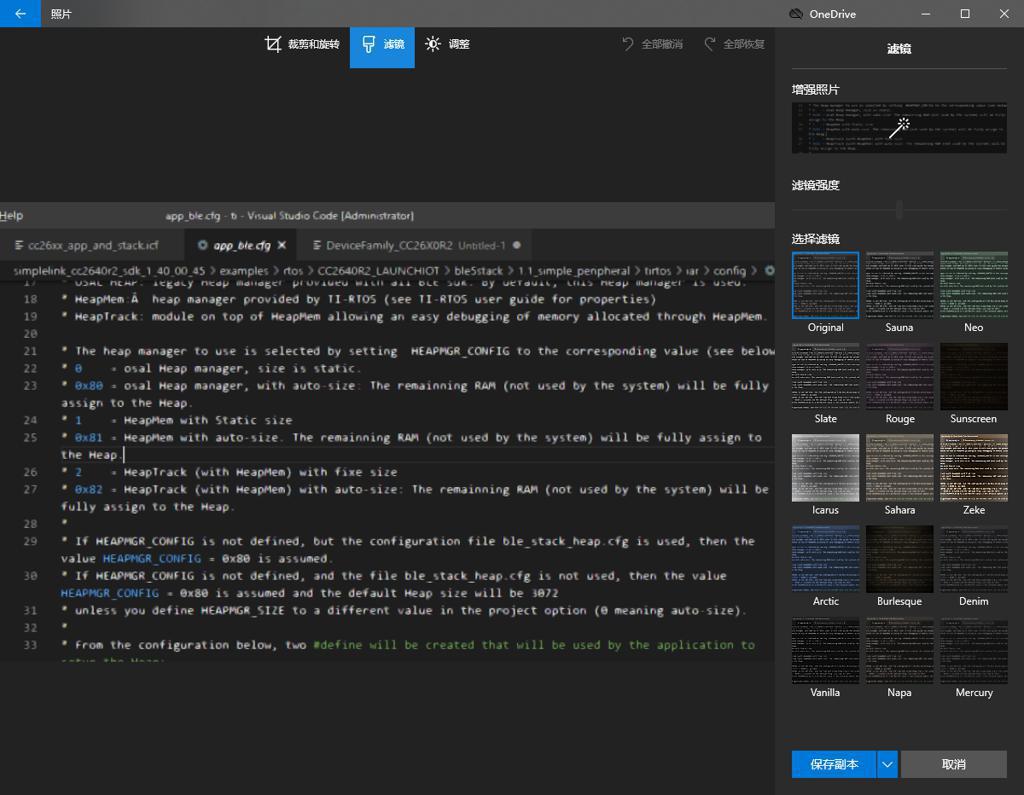Expand the save options dropdown arrow
1024x795 pixels.
coord(887,764)
